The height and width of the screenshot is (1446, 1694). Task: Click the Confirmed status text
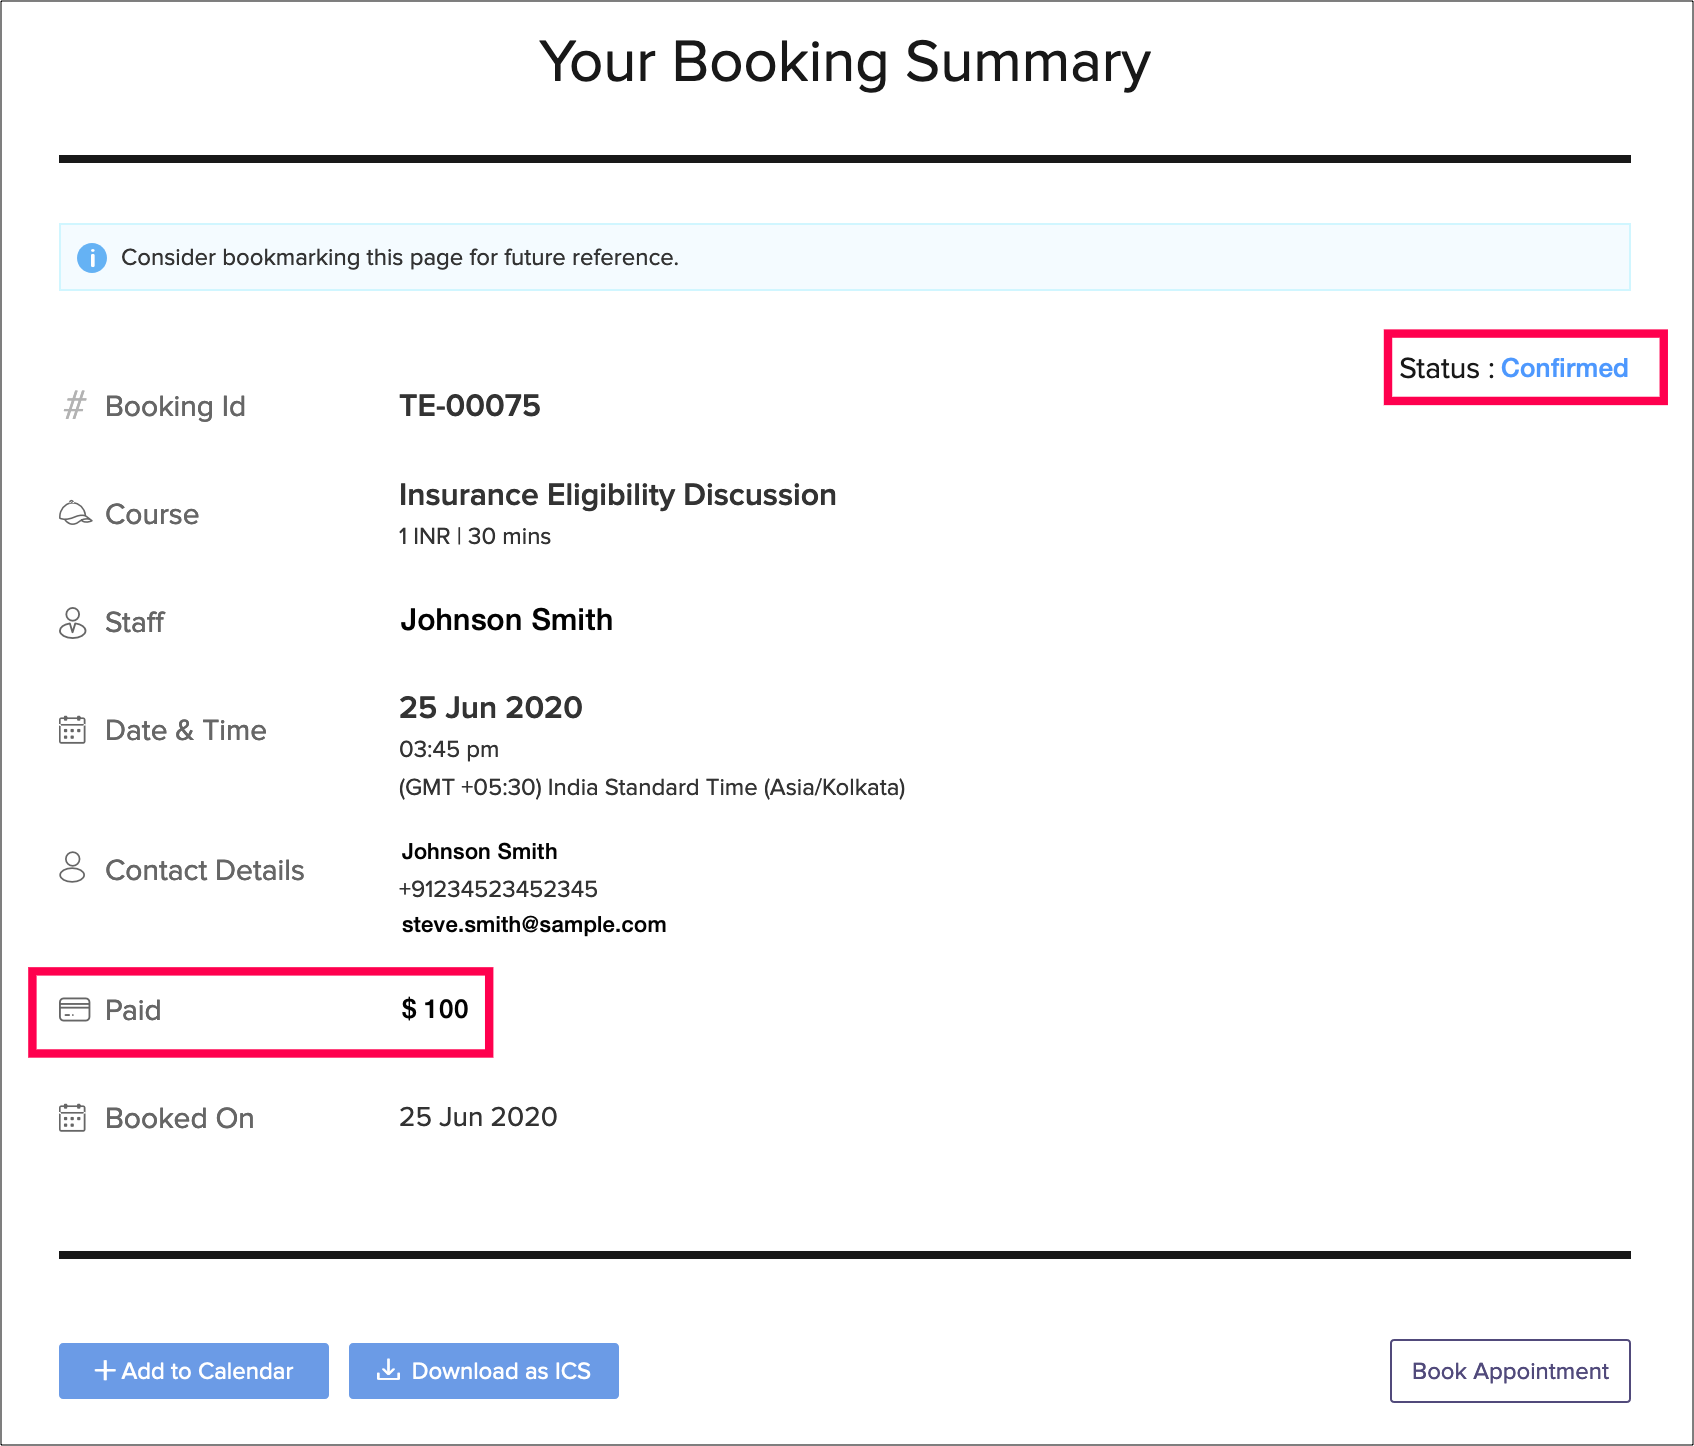point(1565,368)
